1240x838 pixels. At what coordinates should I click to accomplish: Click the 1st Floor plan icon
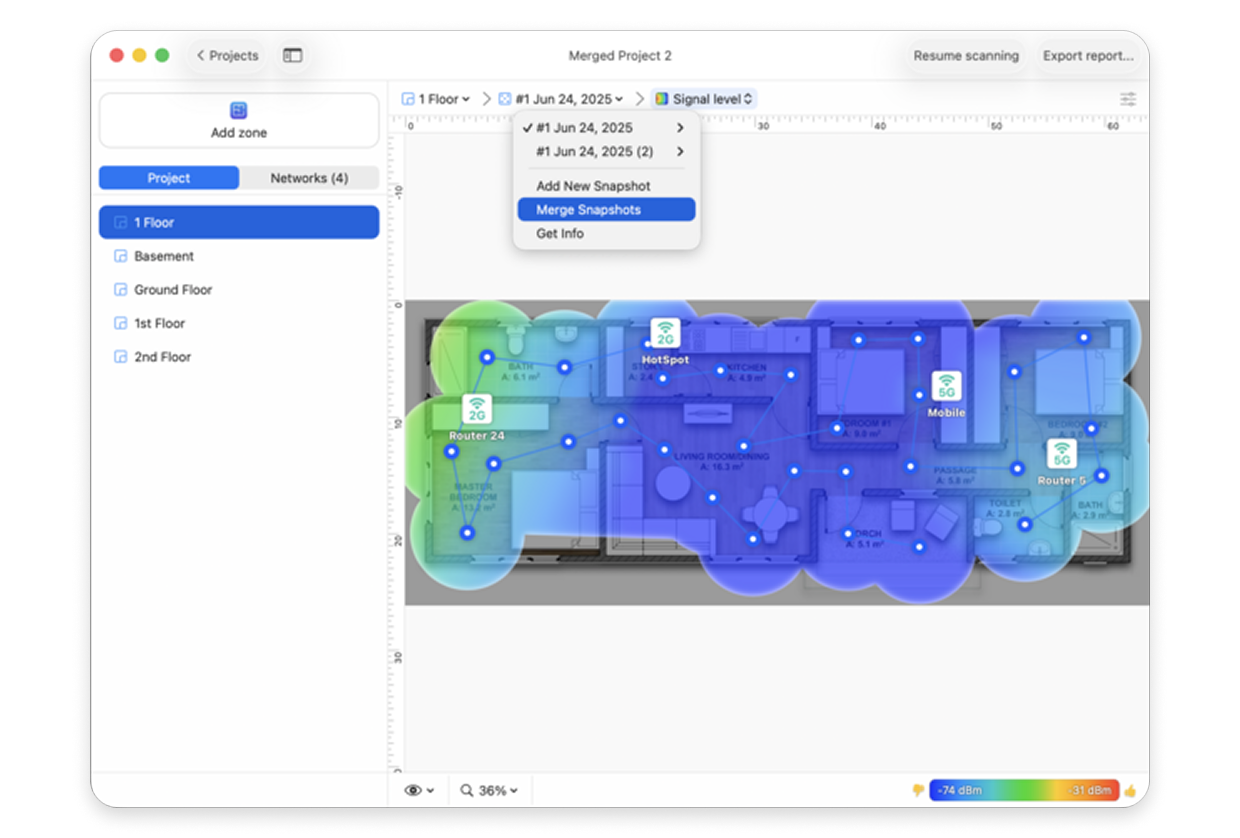121,323
